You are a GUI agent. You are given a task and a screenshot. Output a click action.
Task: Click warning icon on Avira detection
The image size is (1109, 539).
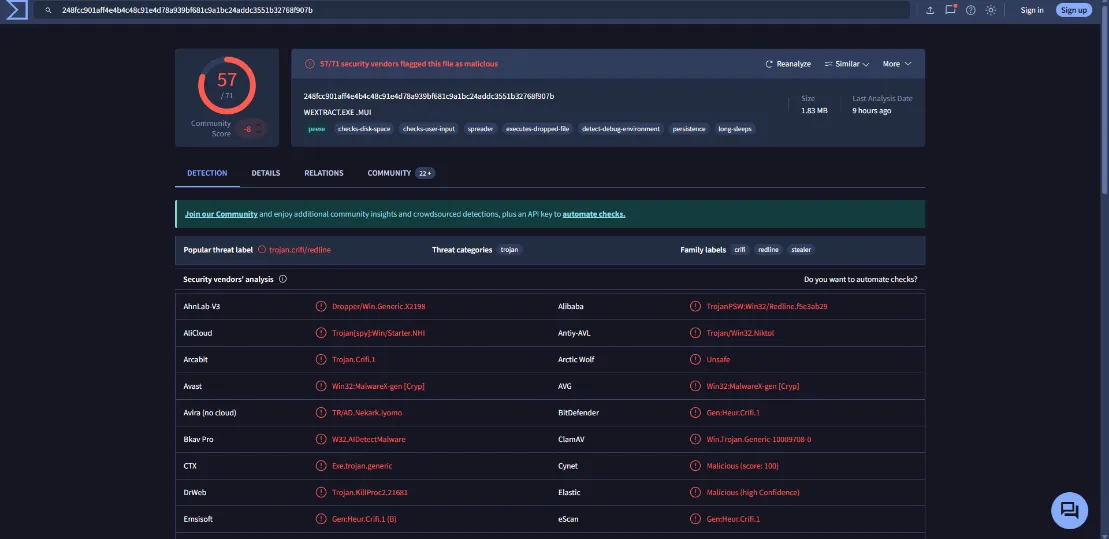pyautogui.click(x=321, y=412)
